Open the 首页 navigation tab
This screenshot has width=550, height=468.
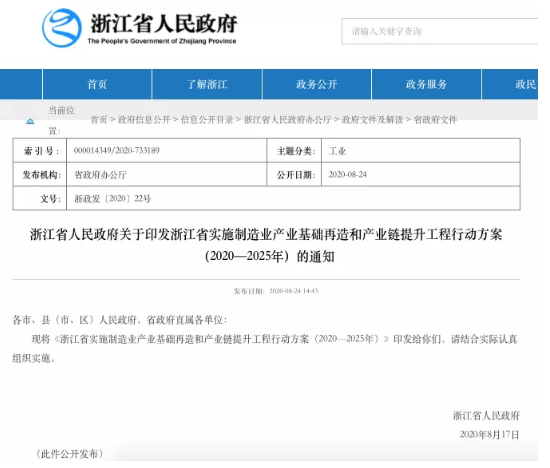(97, 84)
